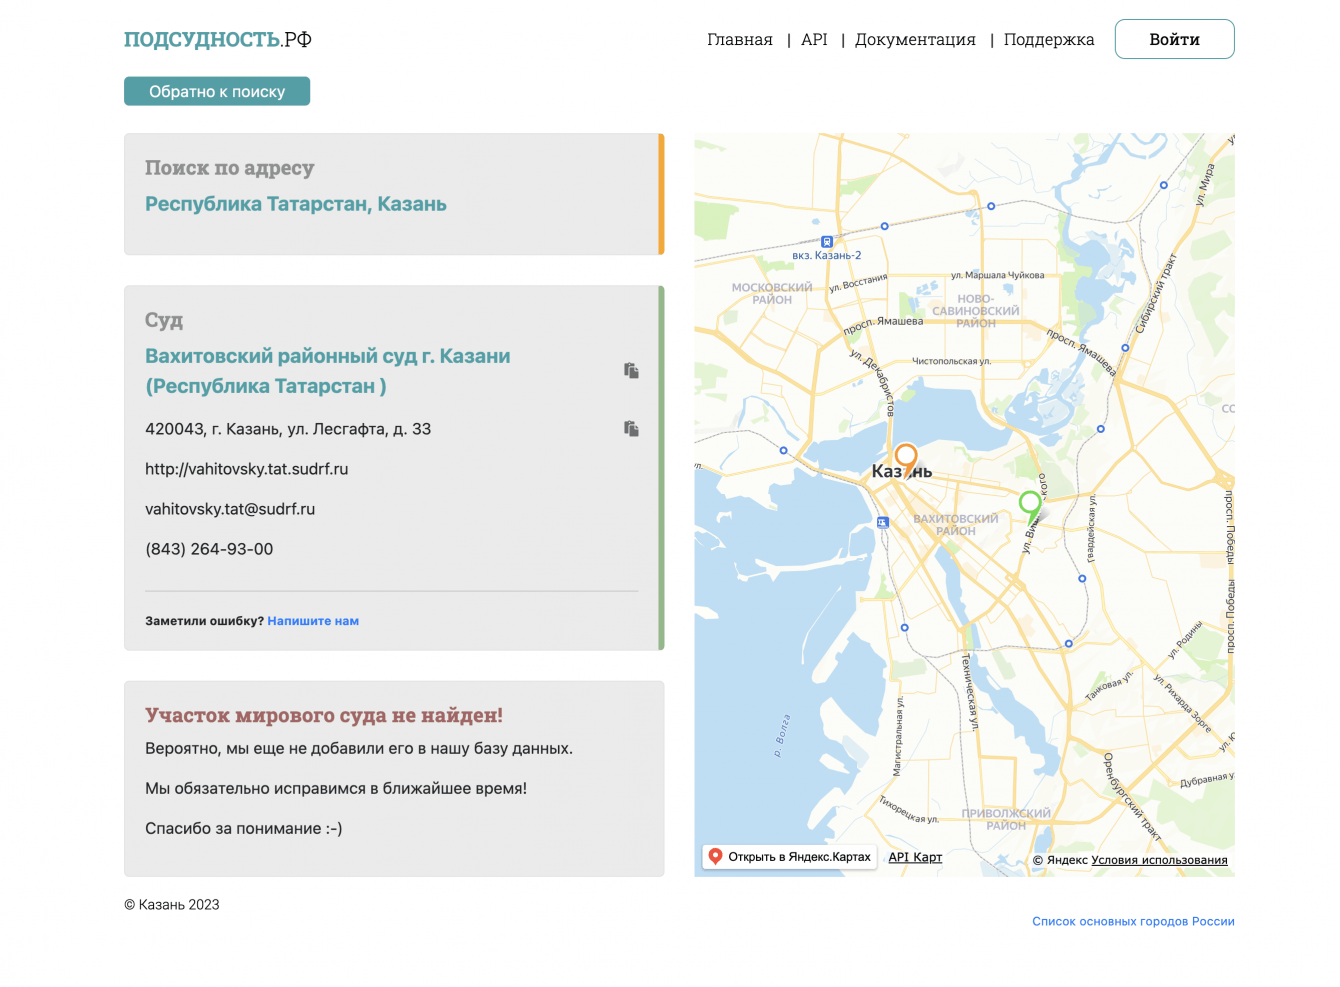The width and height of the screenshot is (1340, 987).
Task: Open the Документация page
Action: [915, 40]
